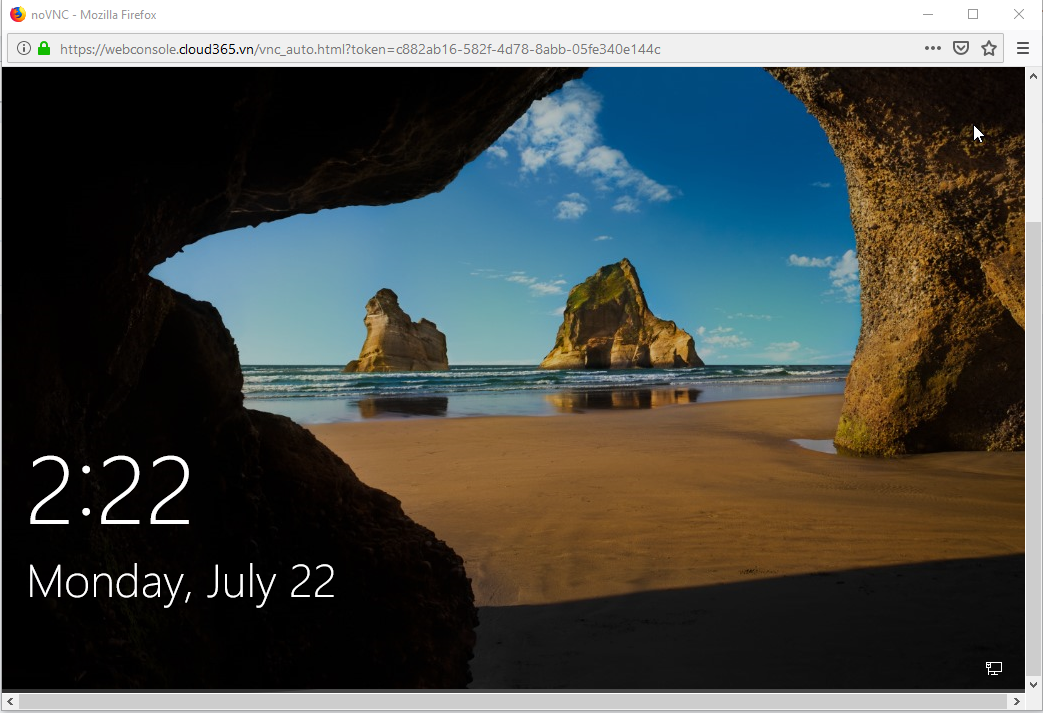Screen dimensions: 1043x713
Task: Click the Firefox logo in the title bar
Action: (17, 14)
